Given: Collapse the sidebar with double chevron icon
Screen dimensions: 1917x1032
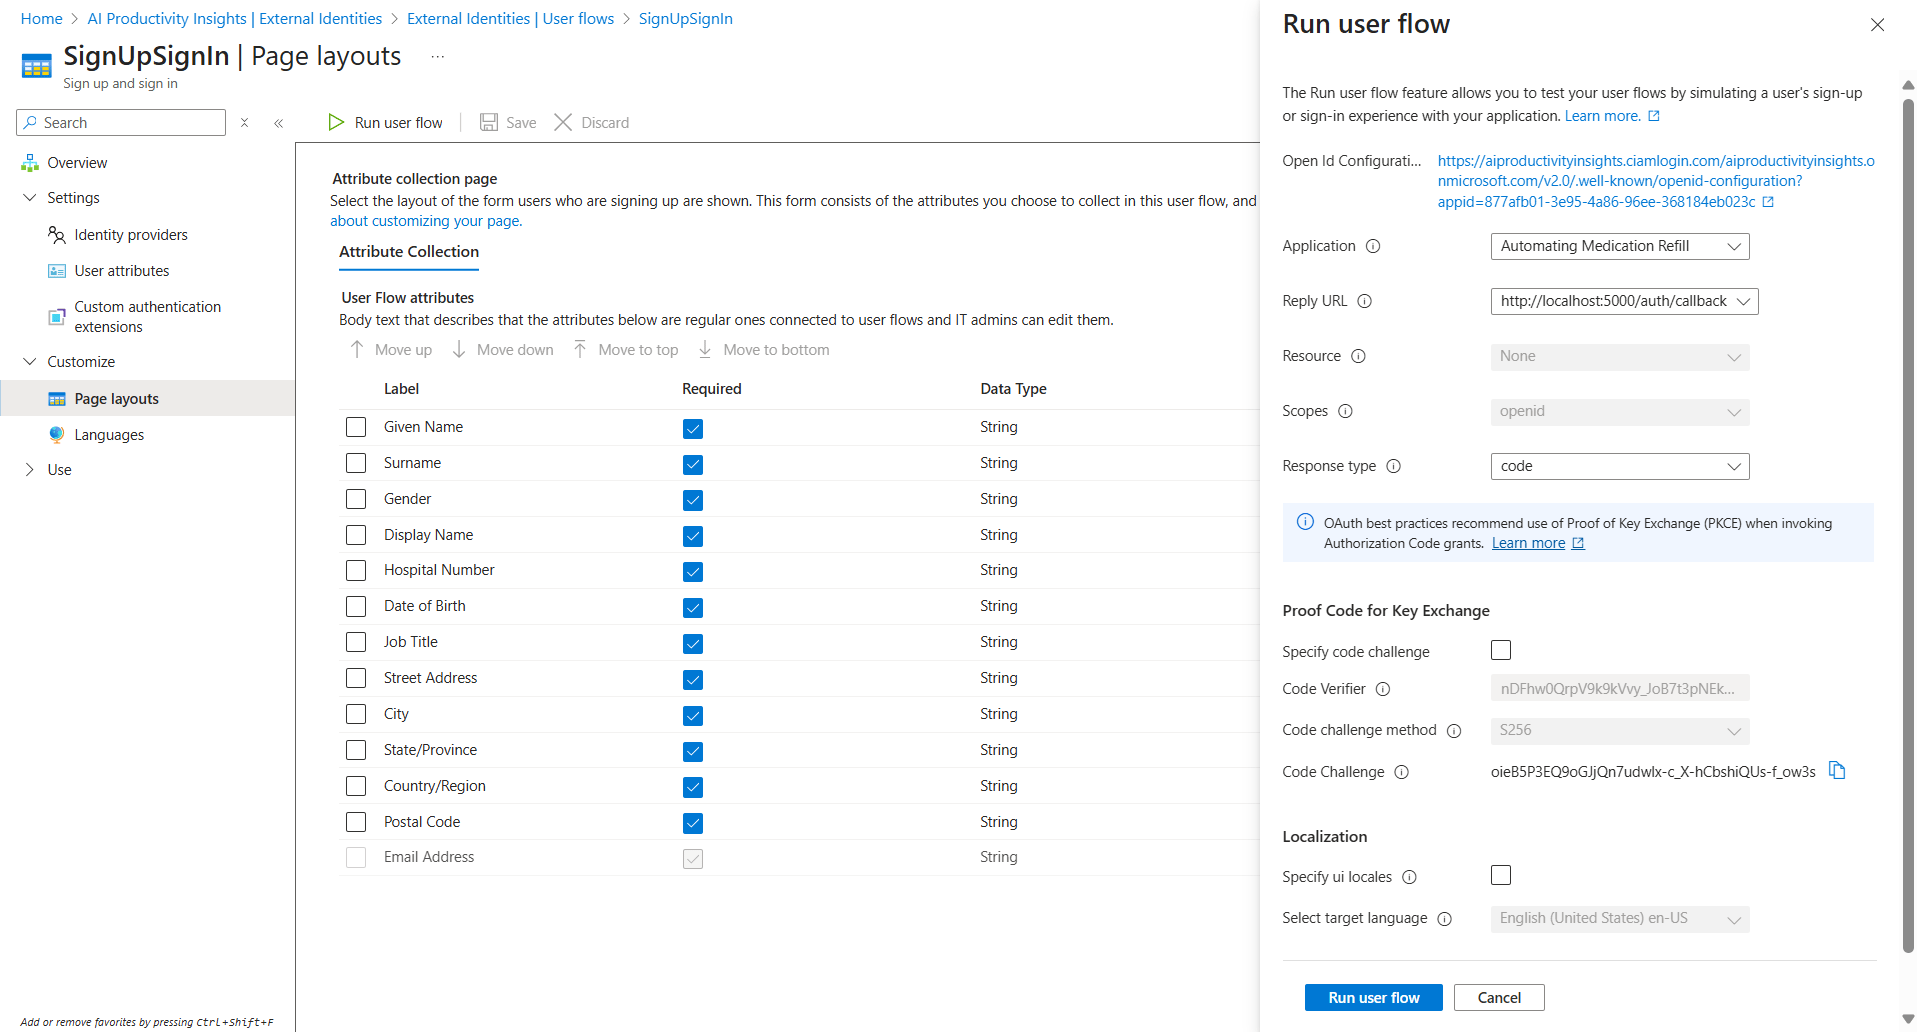Looking at the screenshot, I should point(278,123).
